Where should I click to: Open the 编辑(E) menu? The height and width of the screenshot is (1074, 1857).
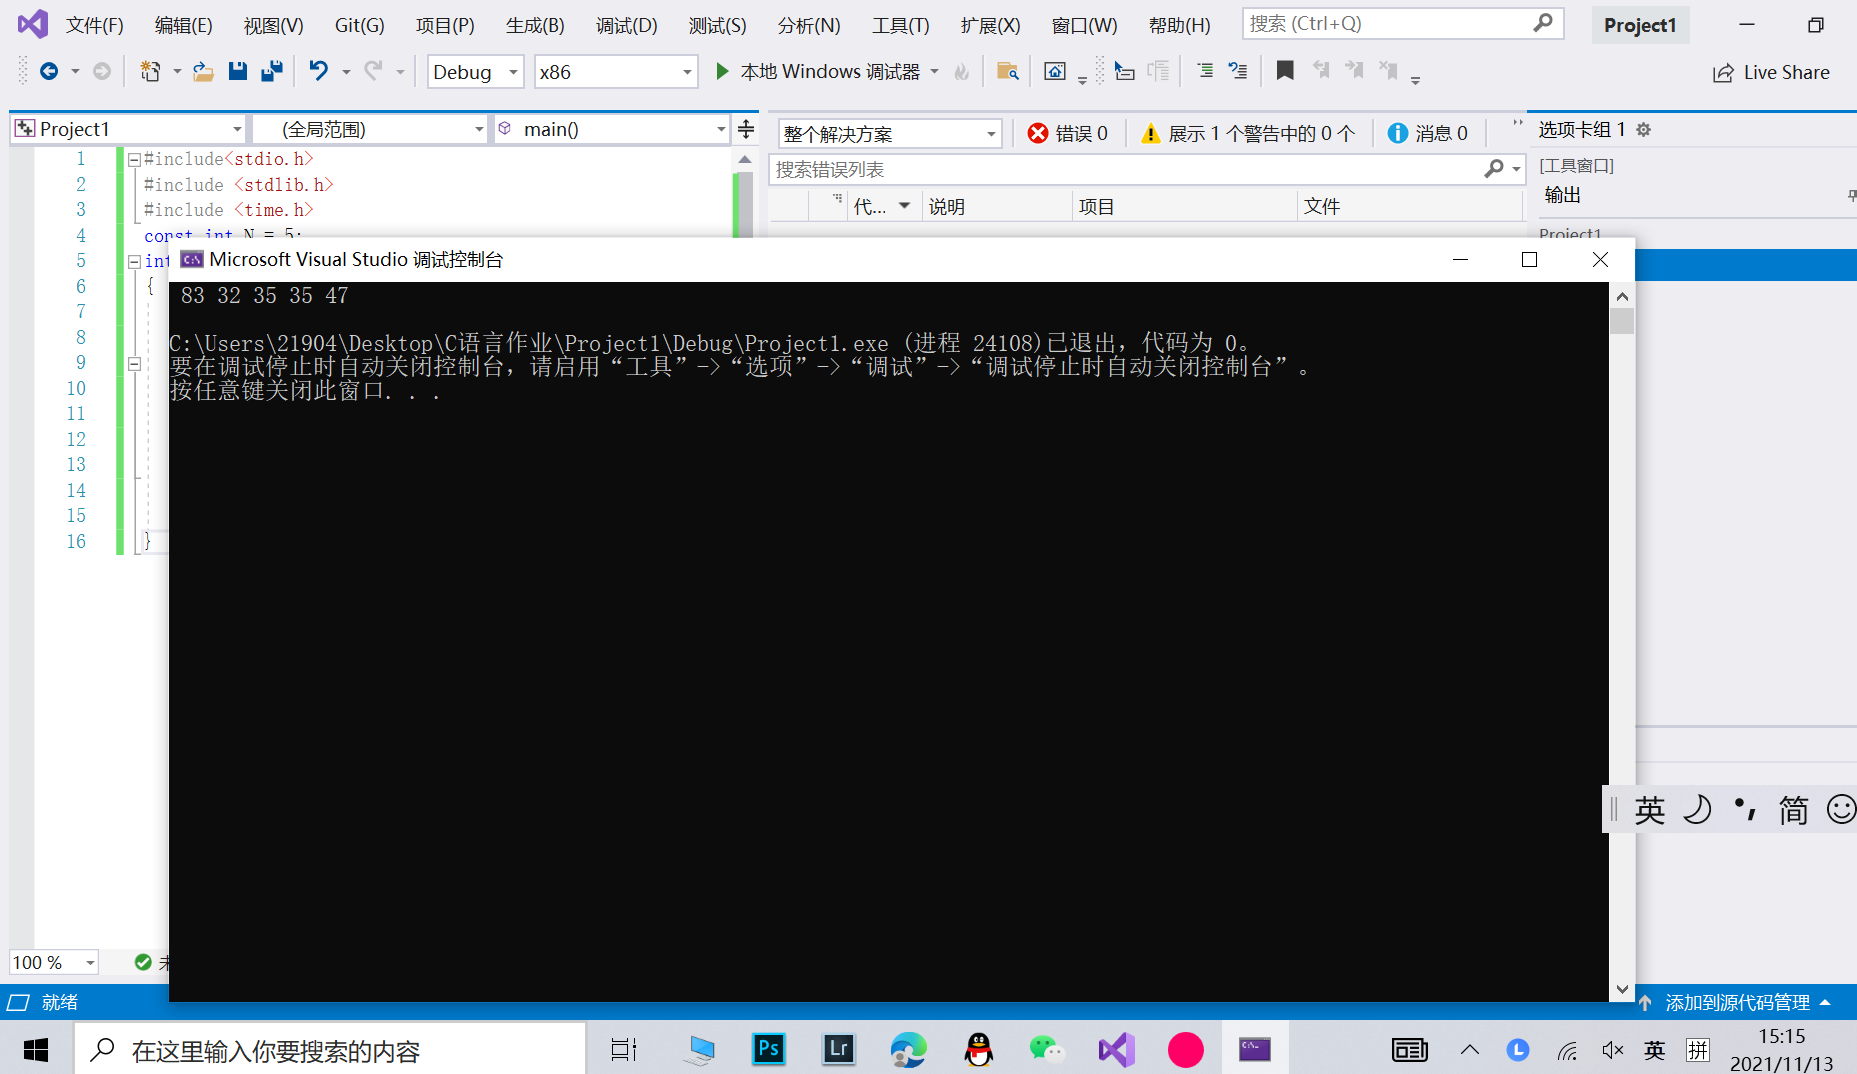184,25
